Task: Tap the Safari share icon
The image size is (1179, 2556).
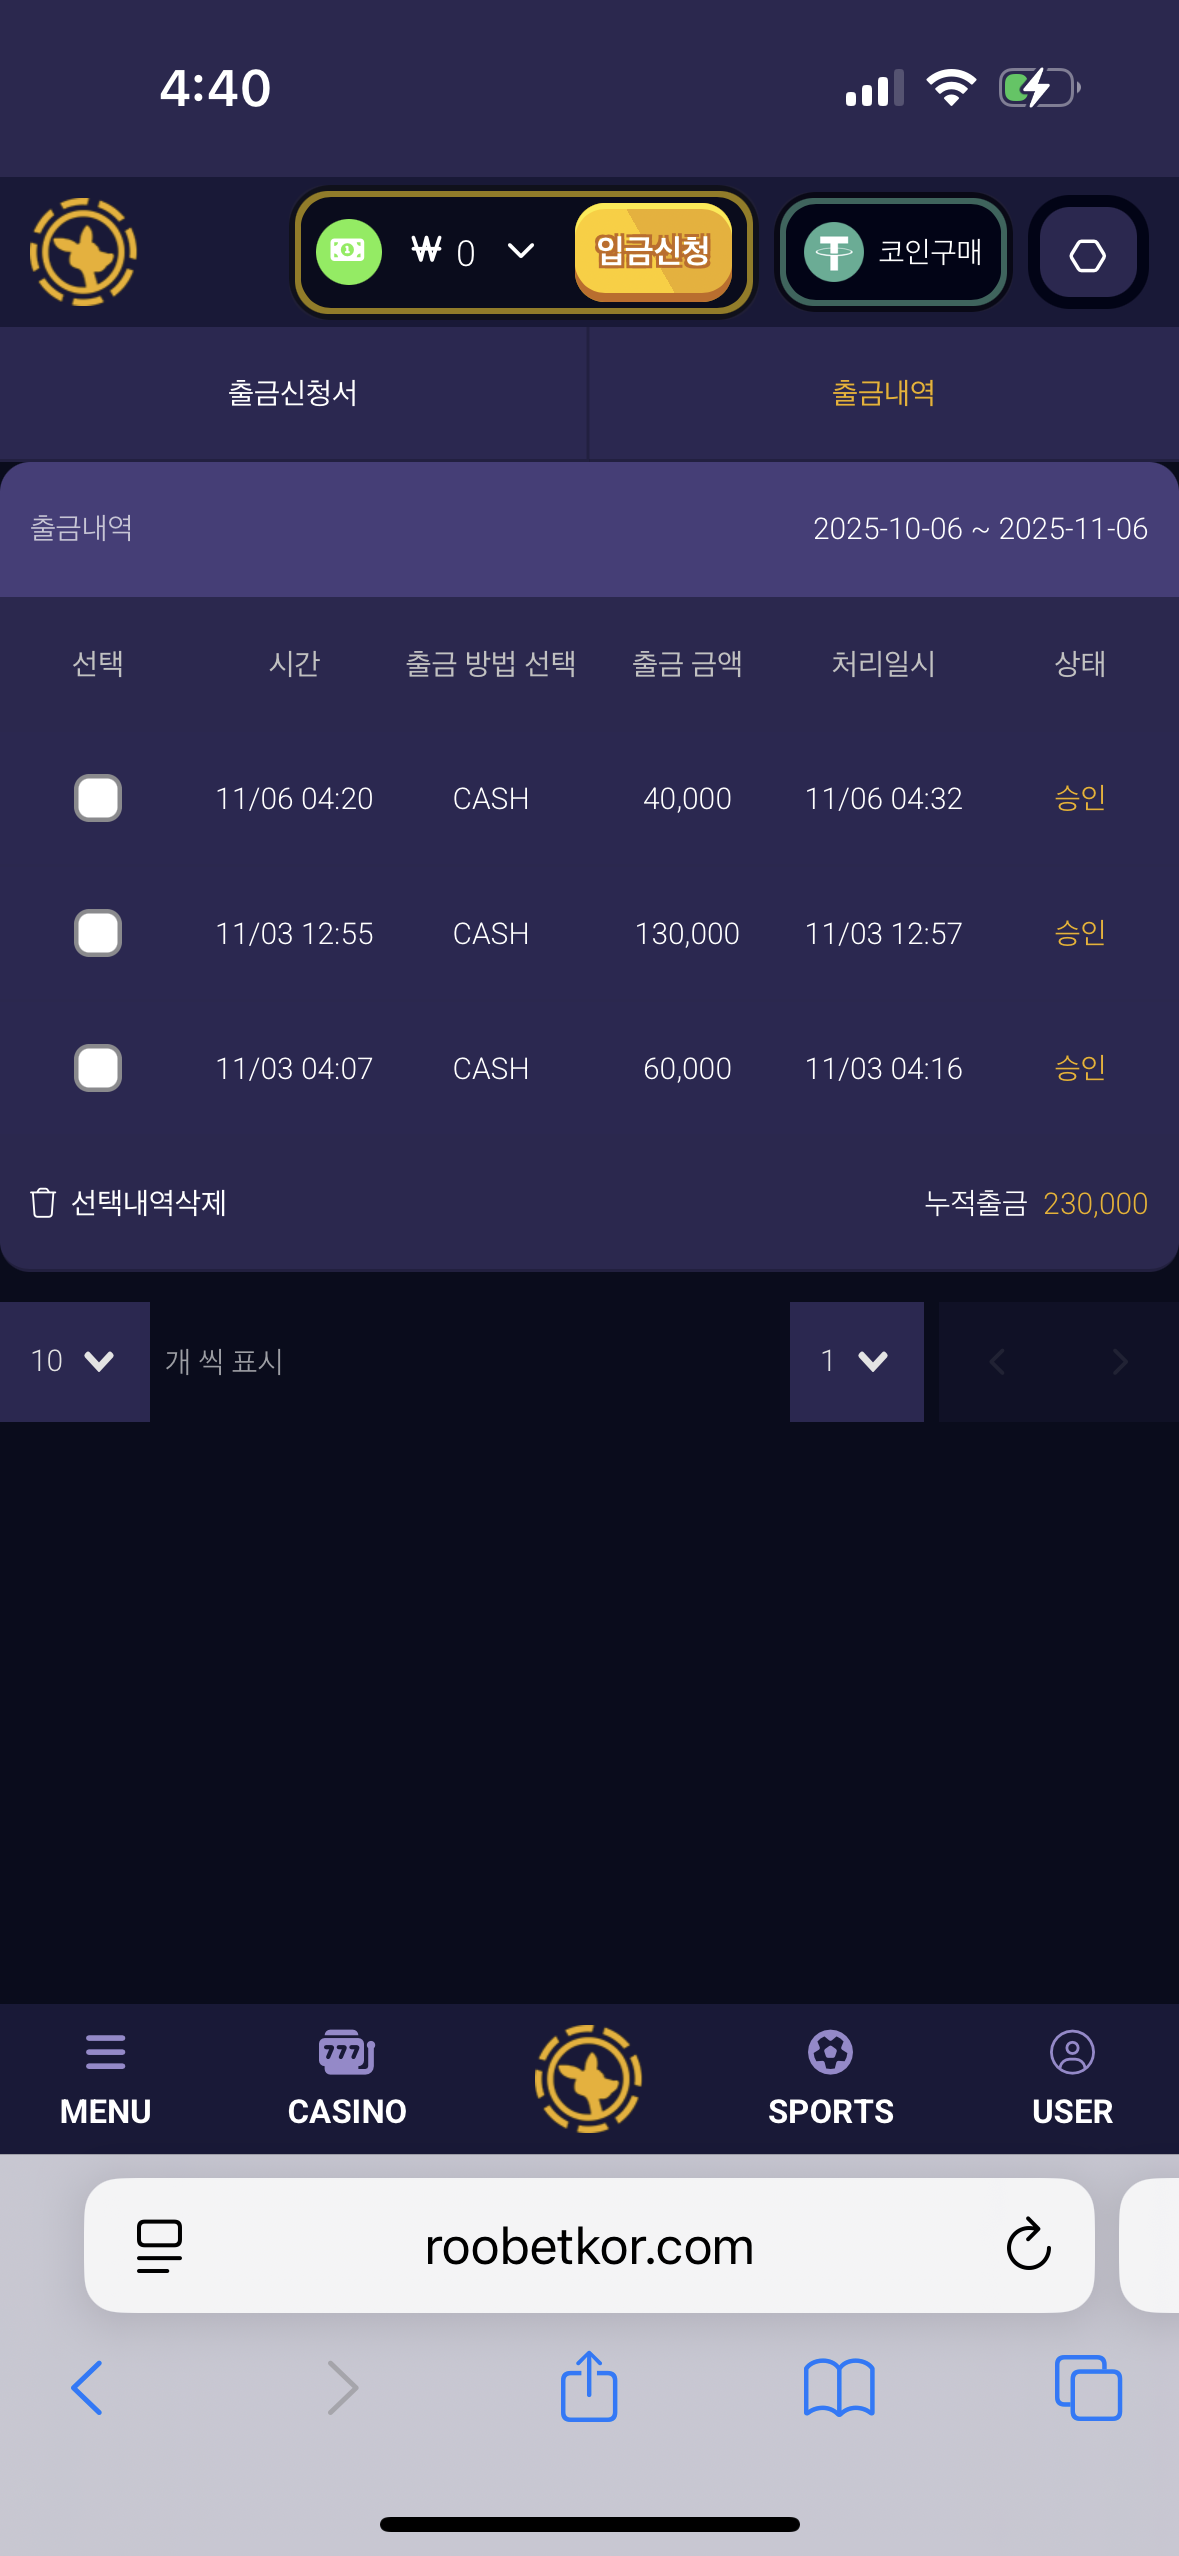Action: (x=588, y=2386)
